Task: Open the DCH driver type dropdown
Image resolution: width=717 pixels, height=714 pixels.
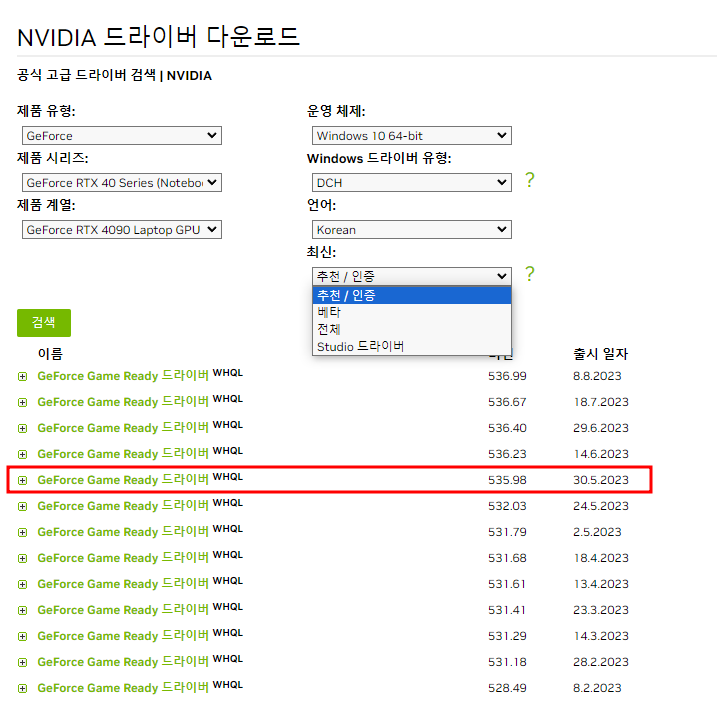Action: click(412, 183)
